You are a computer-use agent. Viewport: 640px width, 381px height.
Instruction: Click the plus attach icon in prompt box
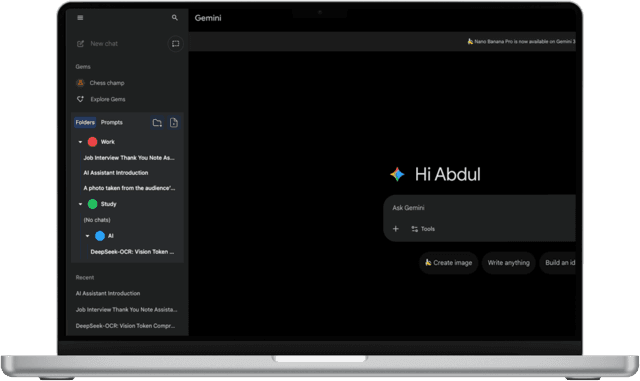[396, 229]
